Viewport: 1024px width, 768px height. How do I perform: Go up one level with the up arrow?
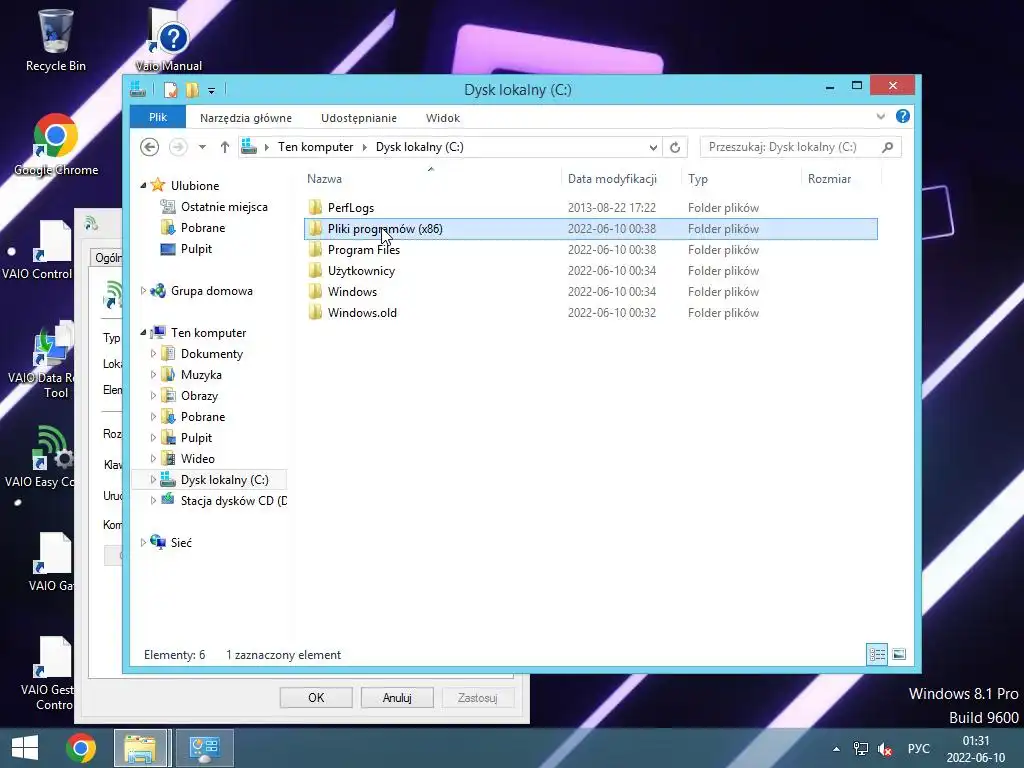[x=225, y=147]
